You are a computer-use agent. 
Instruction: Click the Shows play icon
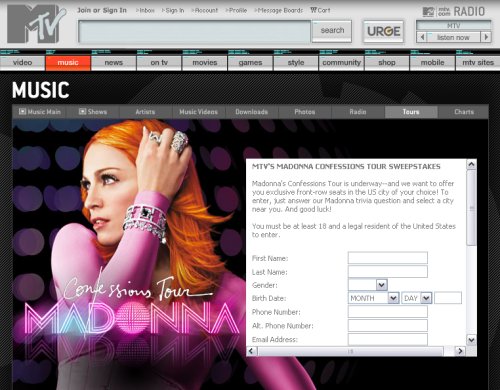(82, 111)
